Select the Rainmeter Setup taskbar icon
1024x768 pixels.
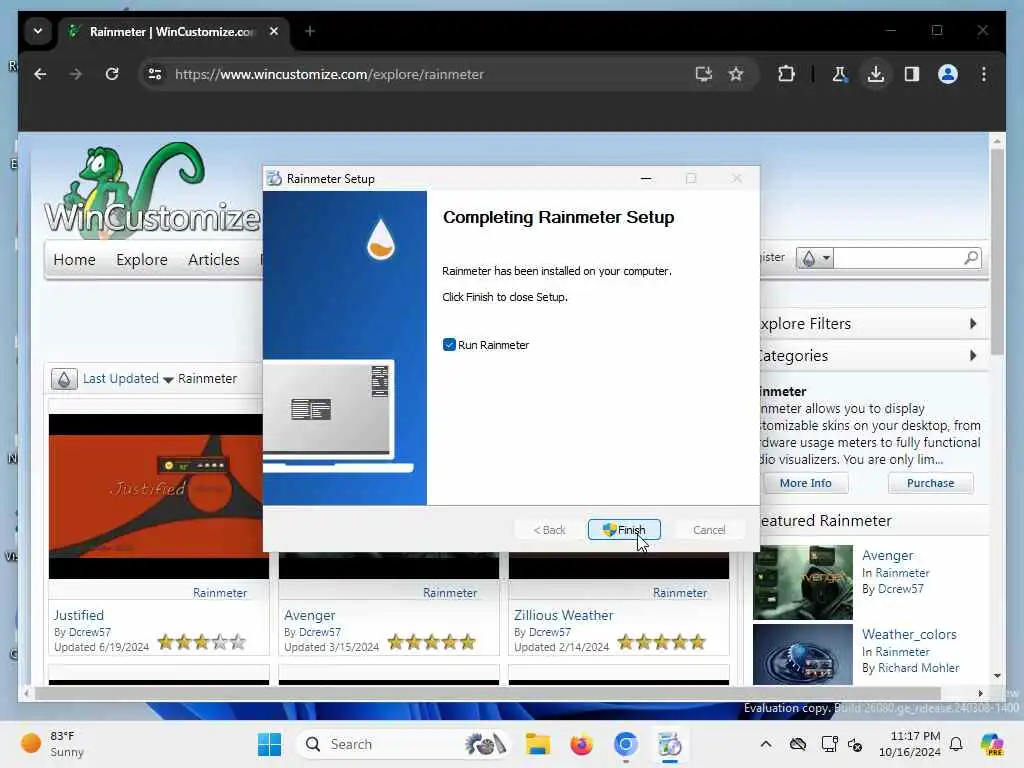point(669,744)
